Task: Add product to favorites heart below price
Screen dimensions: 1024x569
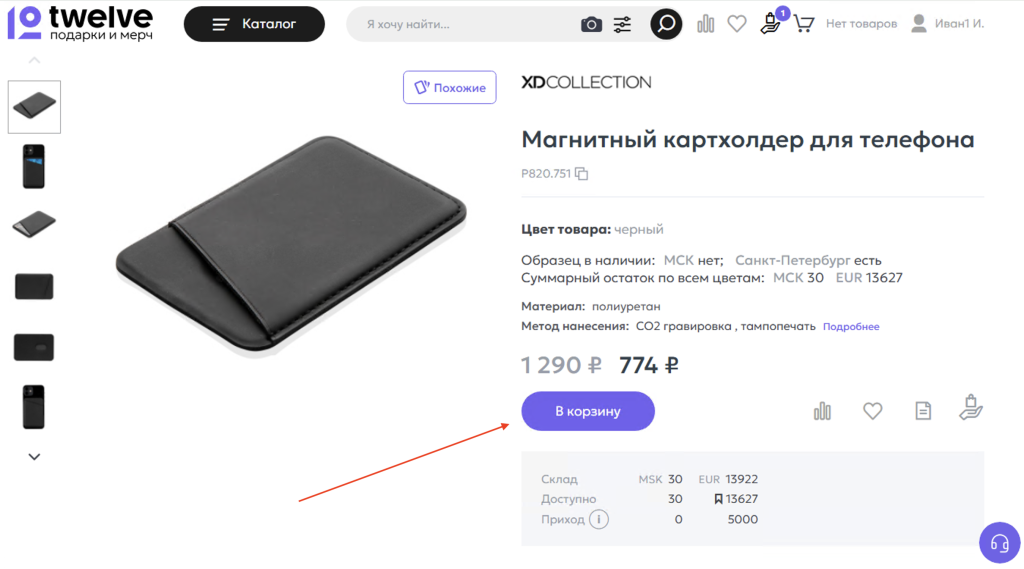Action: click(872, 411)
